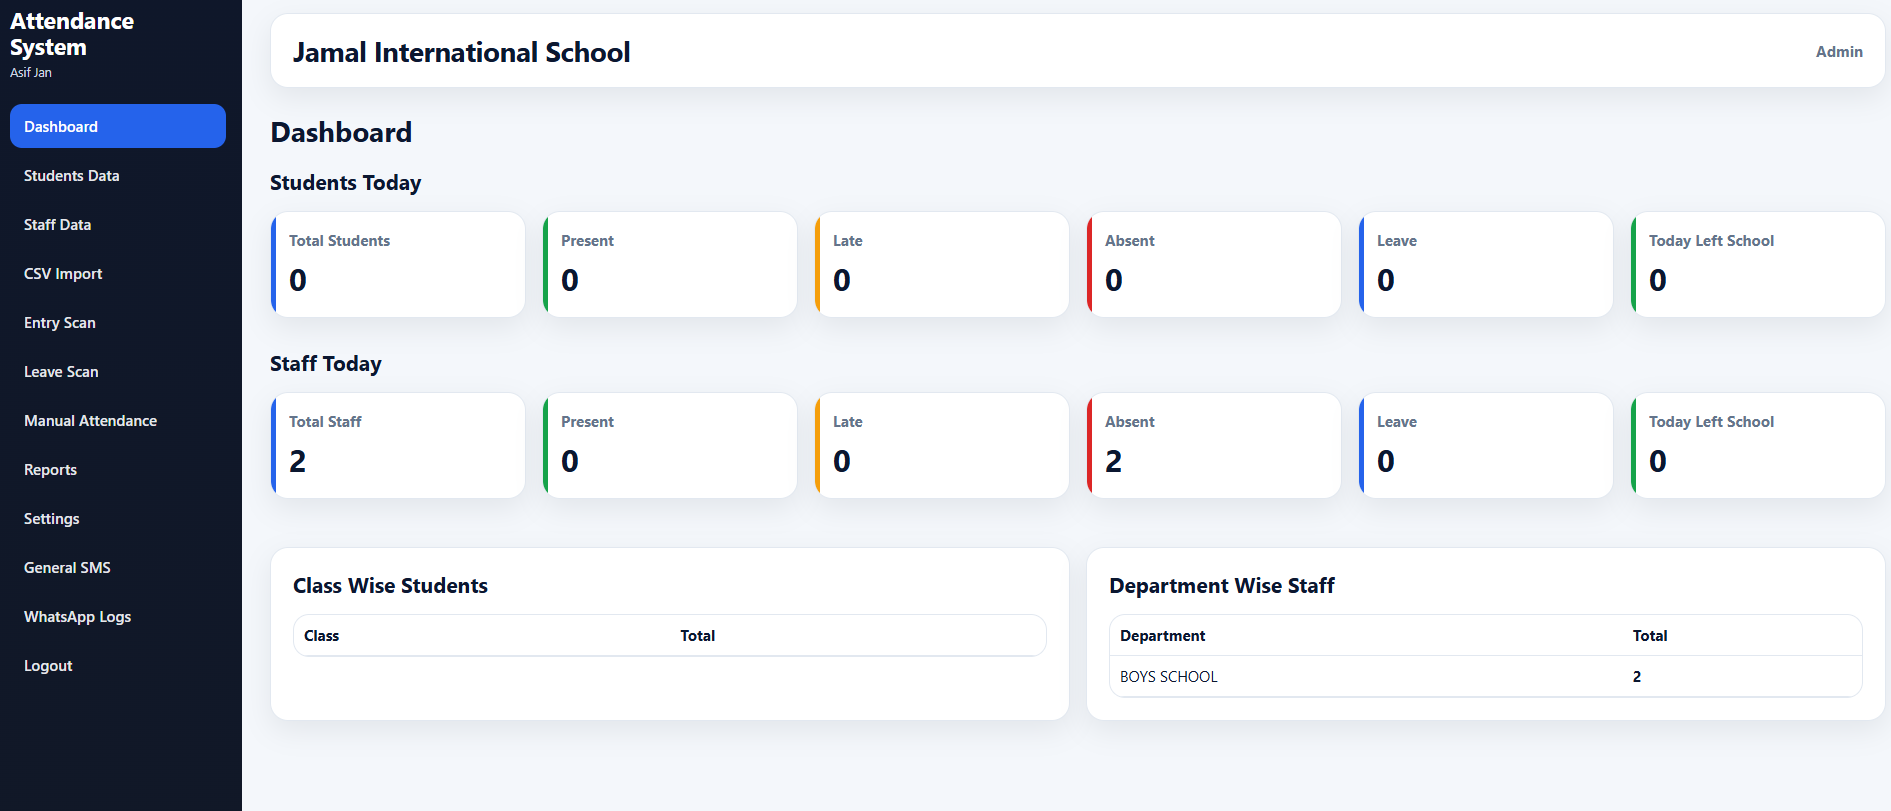Click the BOYS SCHOOL department row
Image resolution: width=1891 pixels, height=811 pixels.
[x=1486, y=676]
